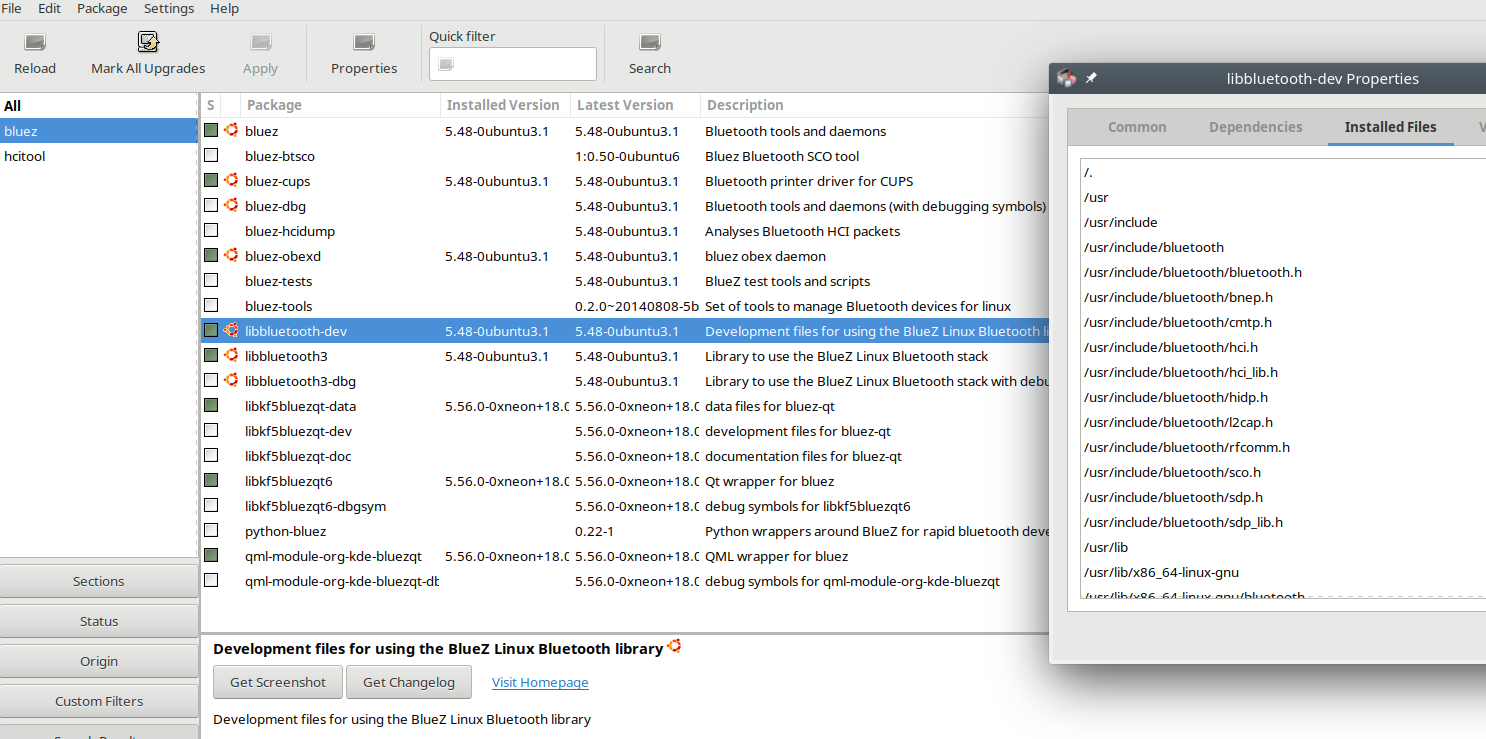Click Ubuntu icon beside bluez-obexd
Screen dimensions: 1486x739
click(x=231, y=255)
